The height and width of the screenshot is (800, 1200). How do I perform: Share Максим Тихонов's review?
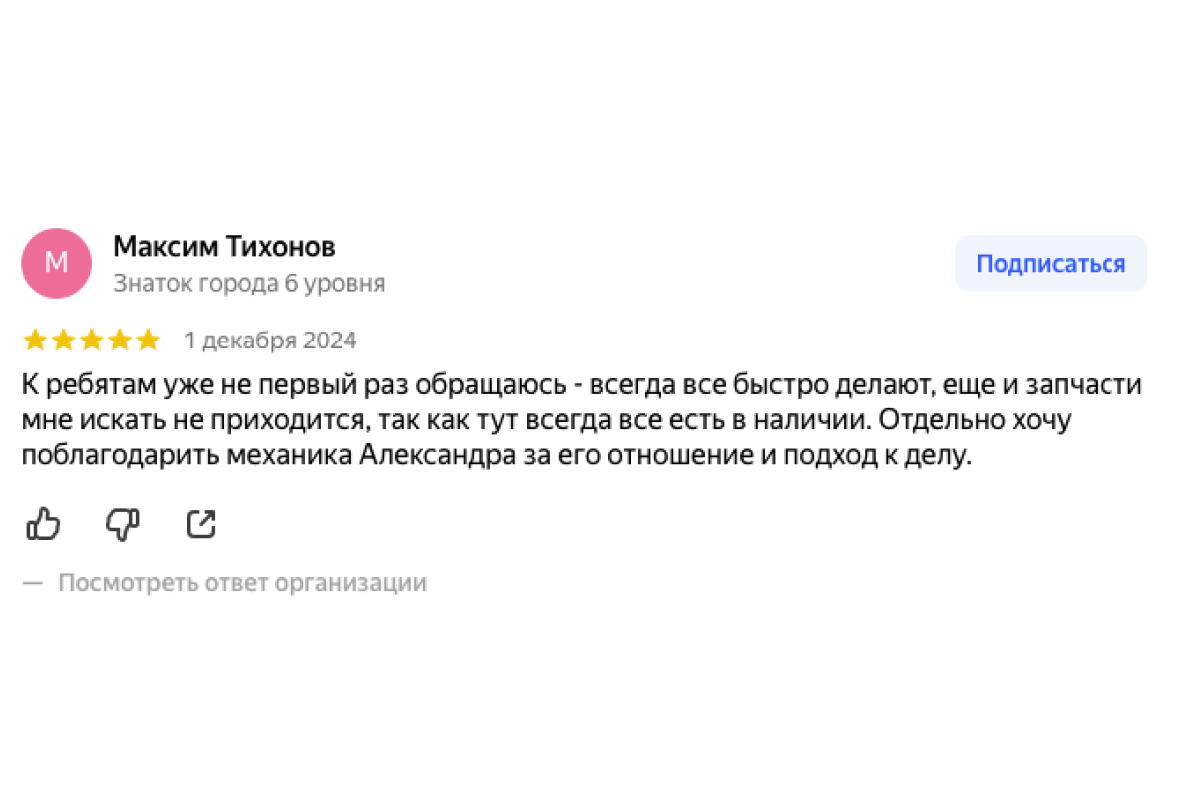[202, 523]
